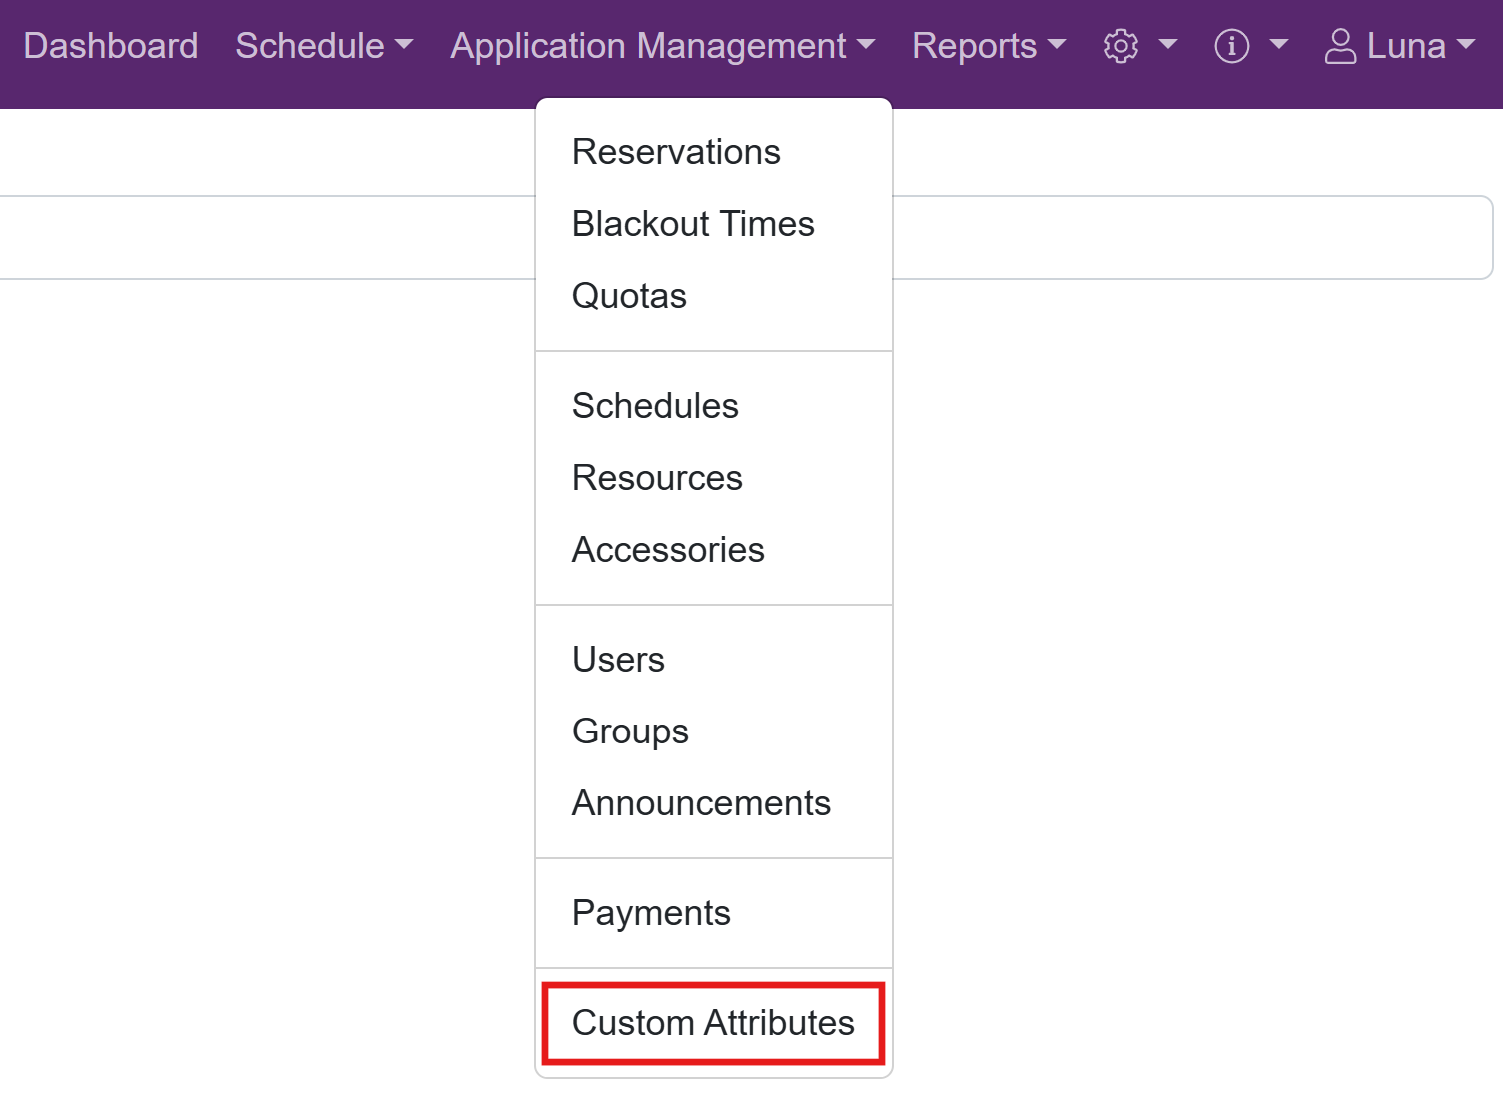
Task: Open the Reports dropdown menu
Action: tap(988, 46)
